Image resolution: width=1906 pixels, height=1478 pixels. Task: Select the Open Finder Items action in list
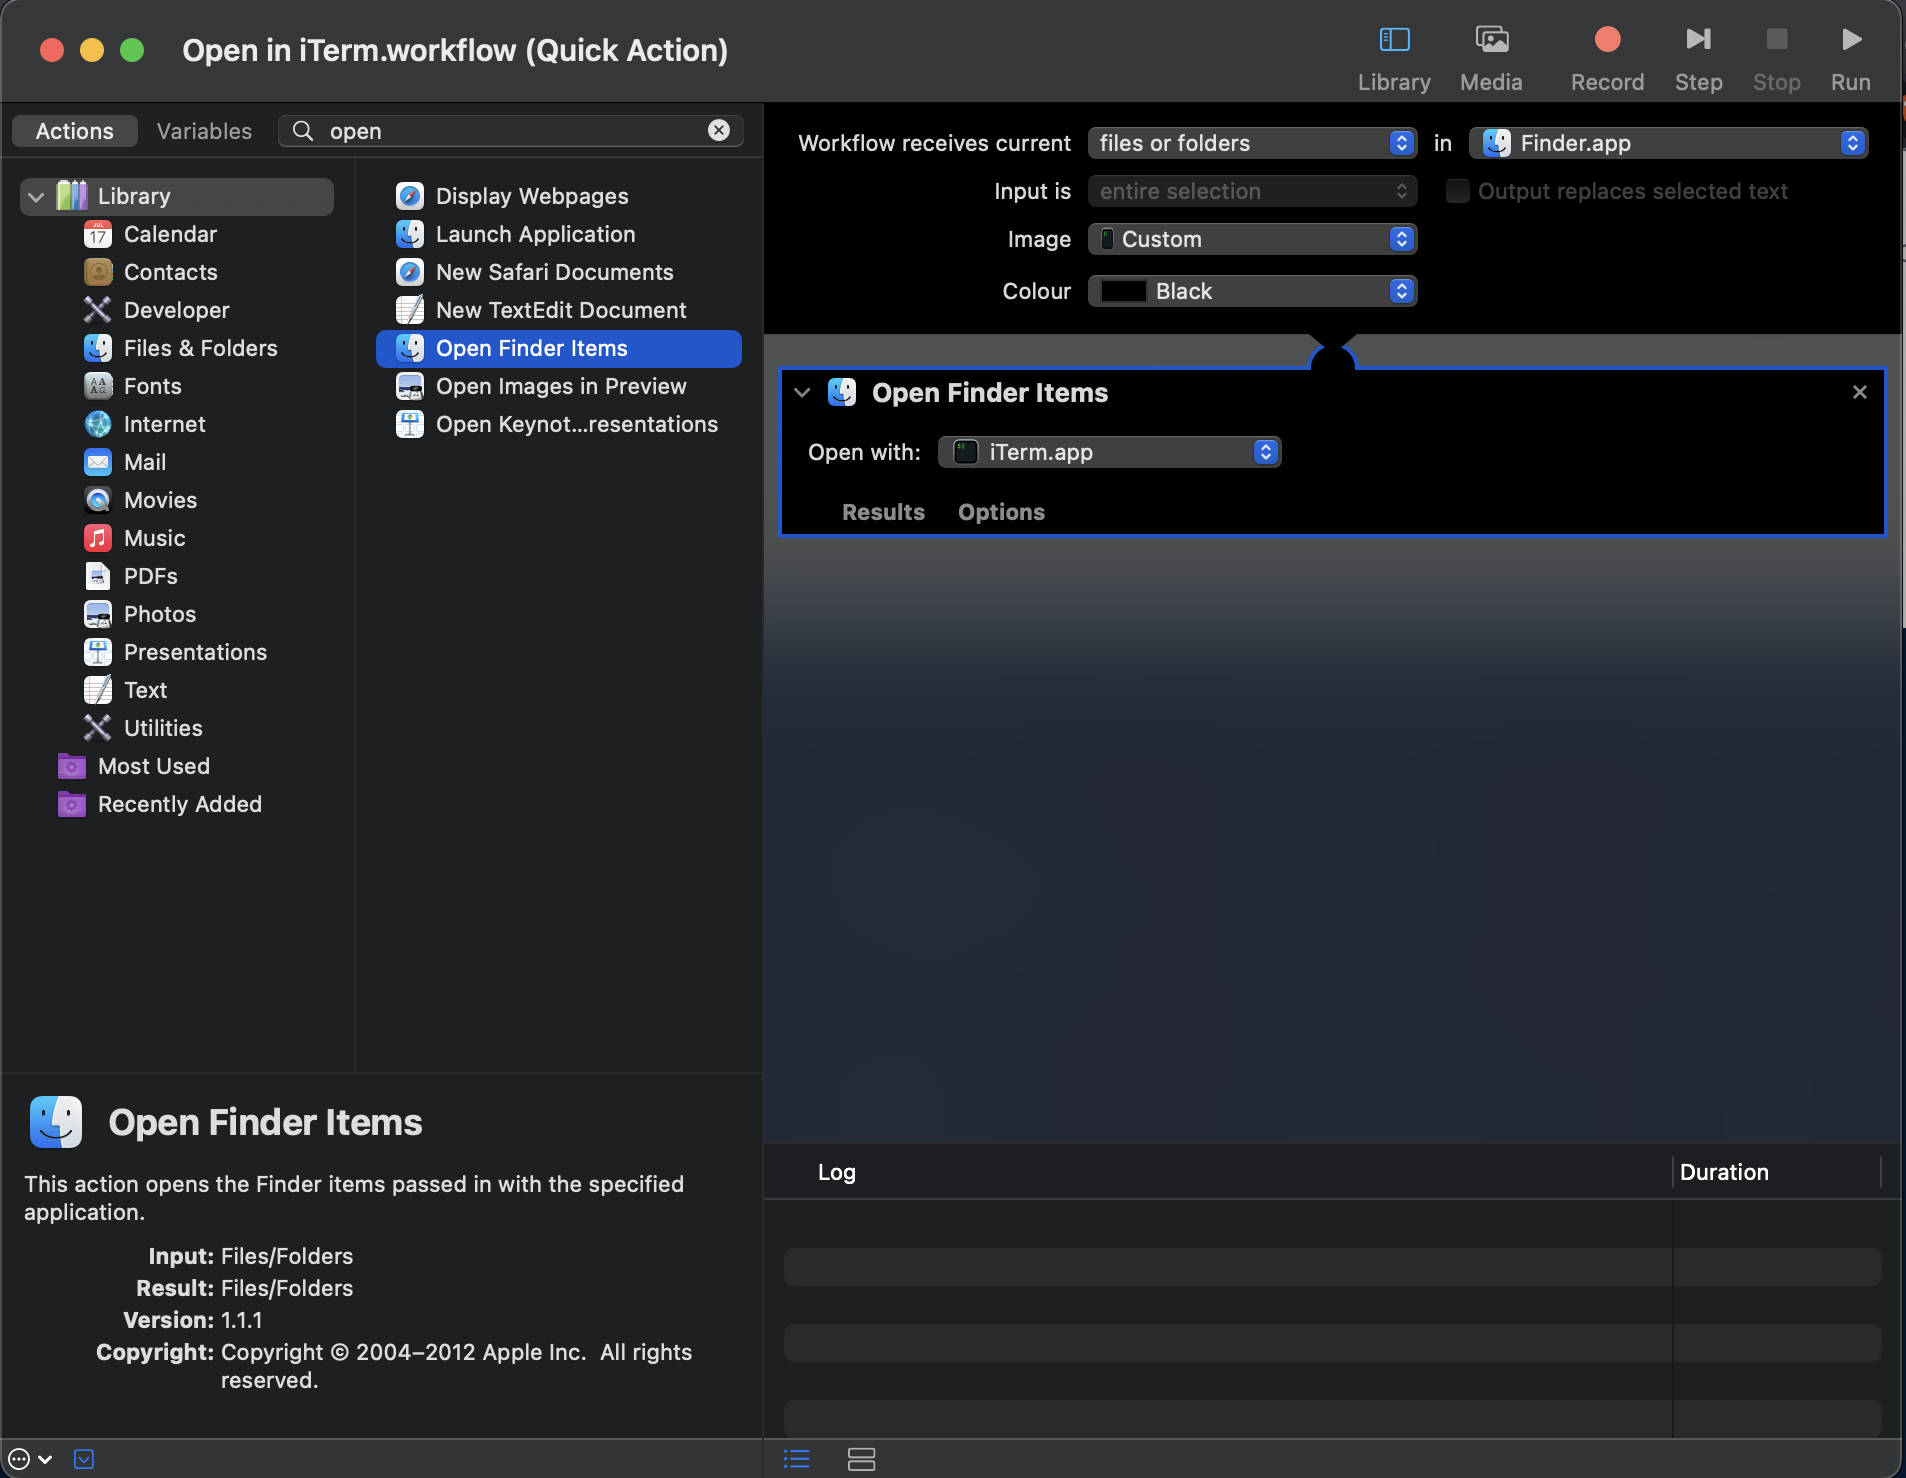point(558,349)
